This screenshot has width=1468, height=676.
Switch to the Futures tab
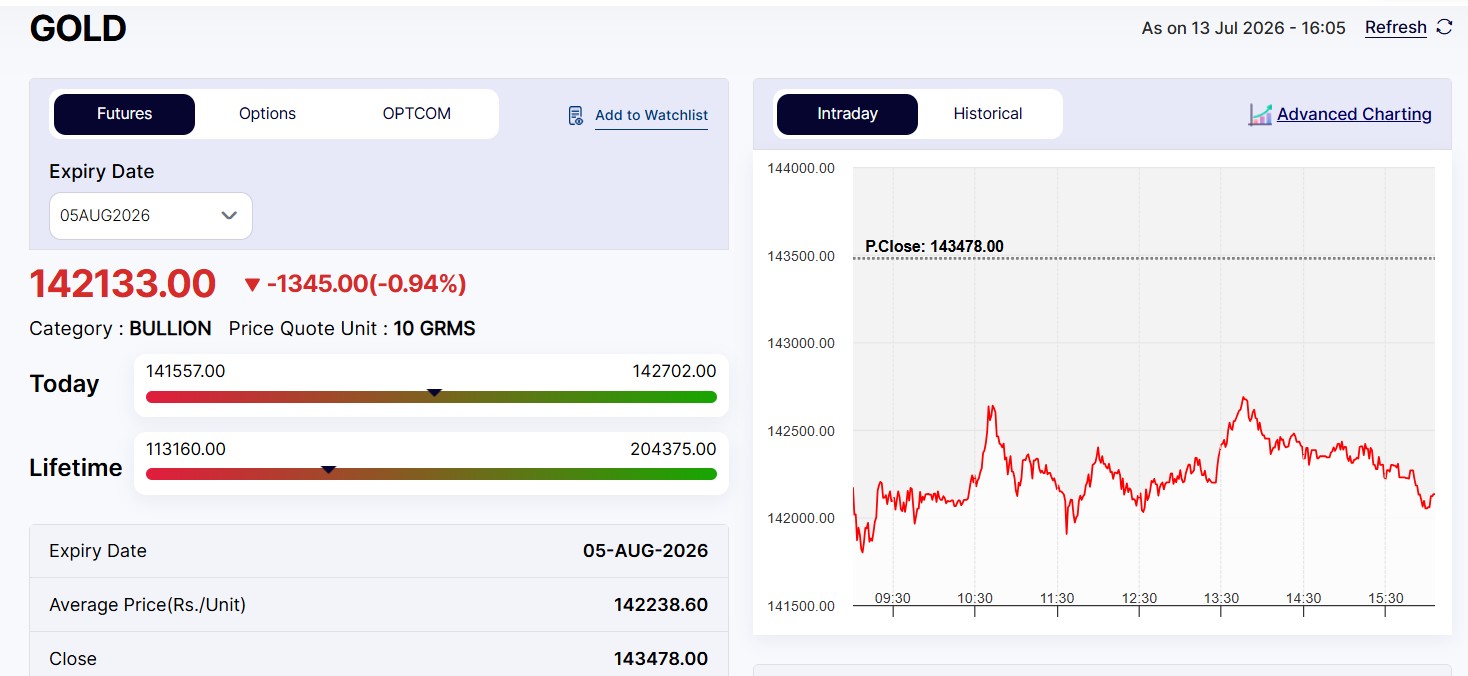tap(124, 114)
